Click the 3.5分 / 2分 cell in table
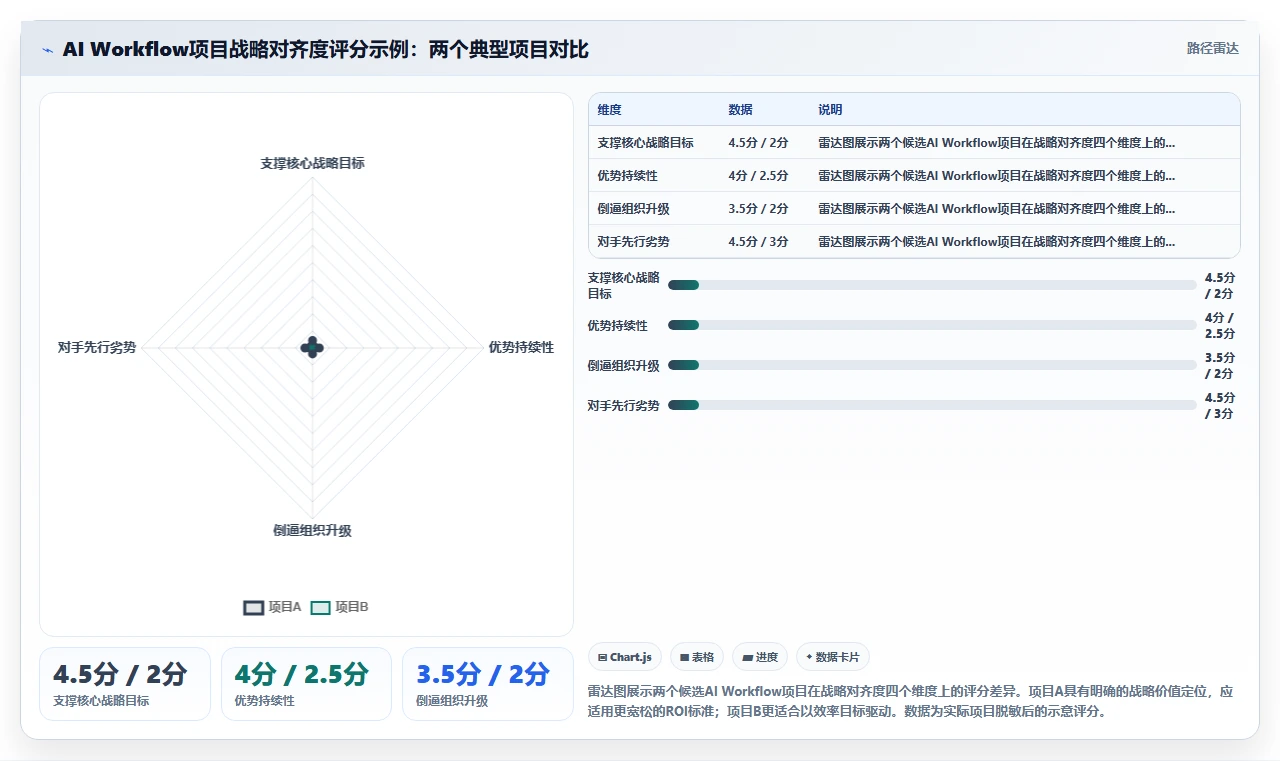 point(759,209)
